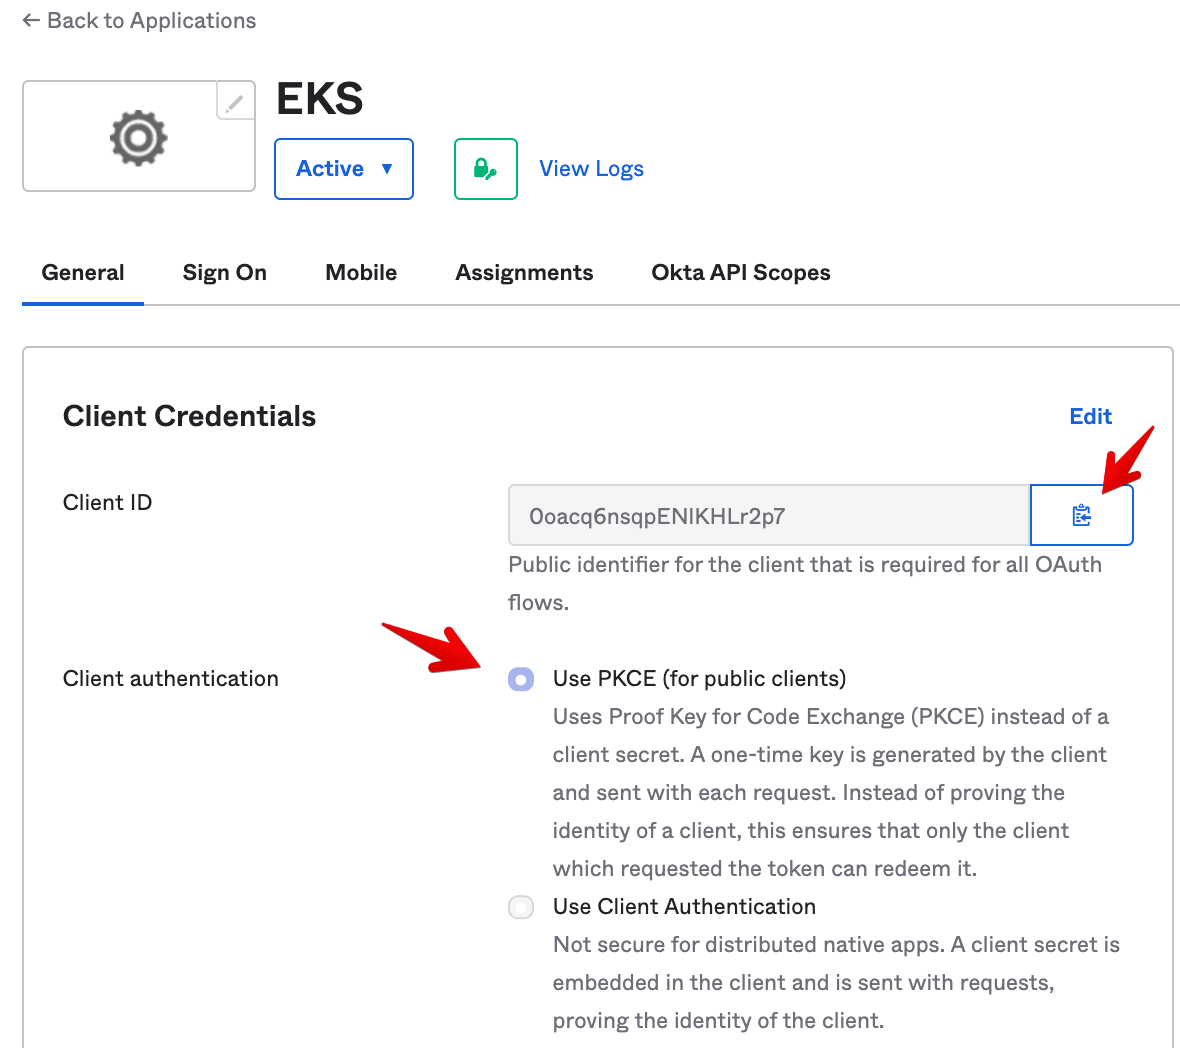The height and width of the screenshot is (1048, 1180).
Task: Click the View Logs link
Action: click(591, 169)
